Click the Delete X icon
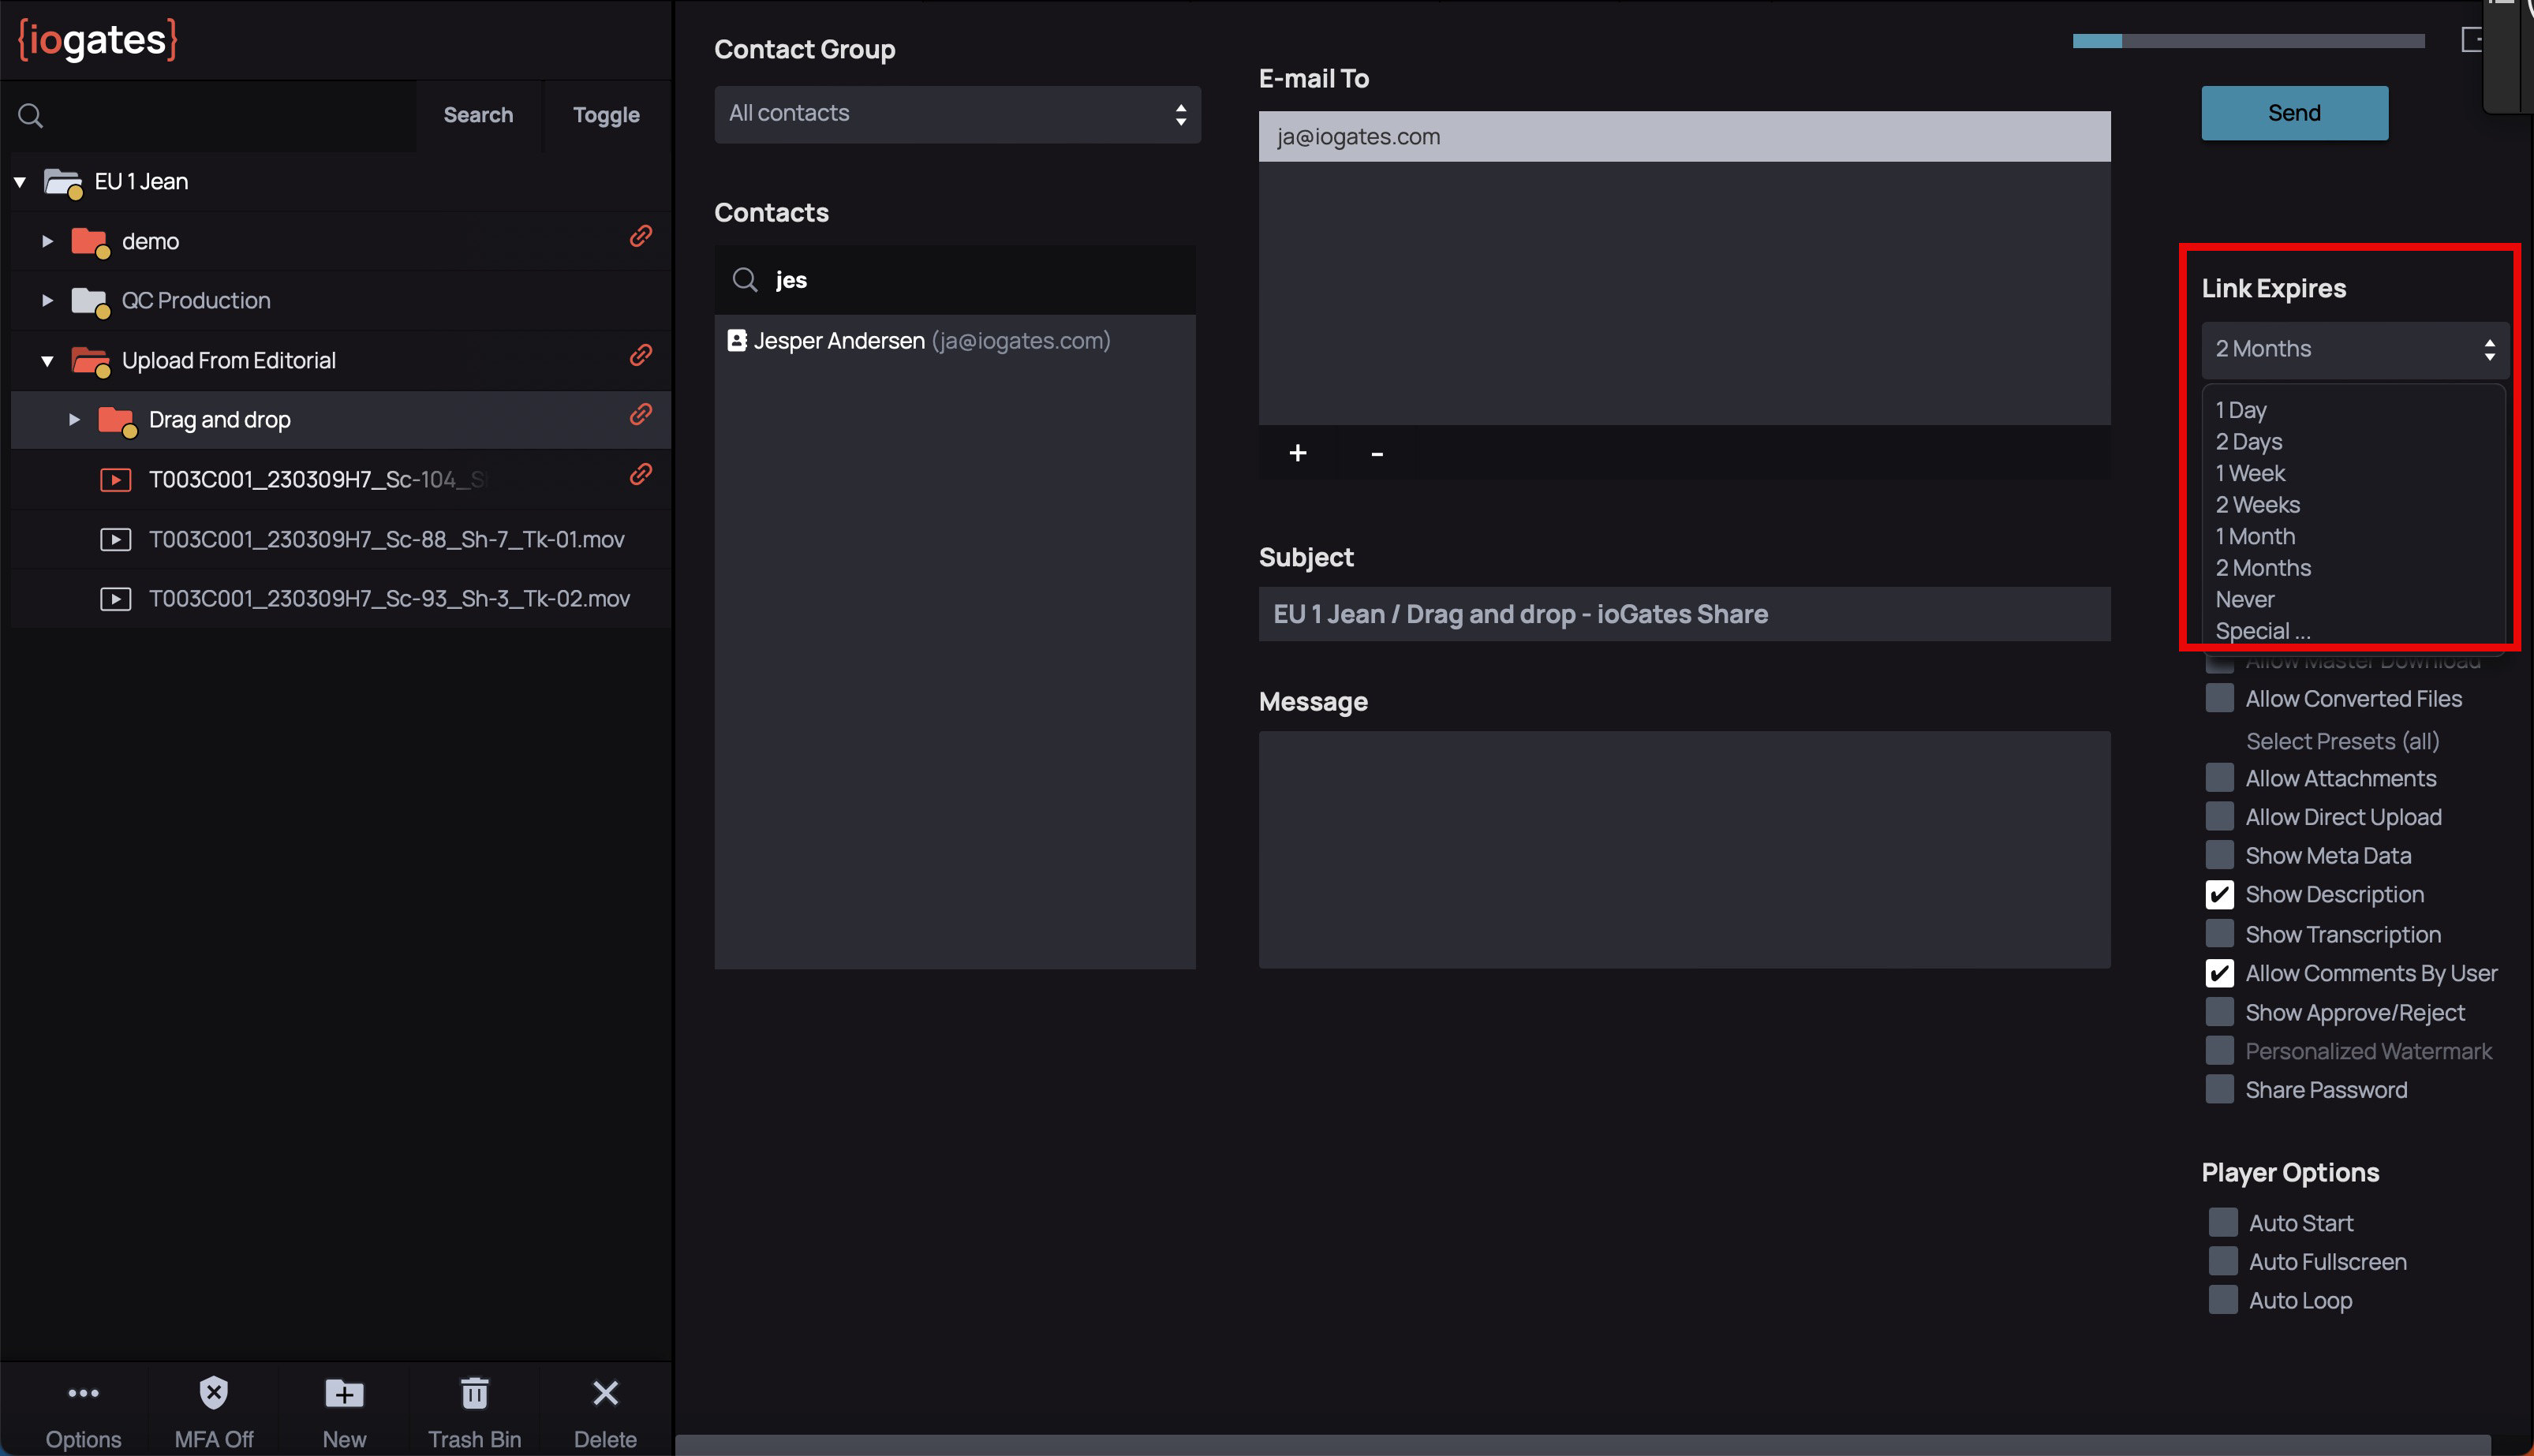Viewport: 2534px width, 1456px height. pyautogui.click(x=605, y=1392)
